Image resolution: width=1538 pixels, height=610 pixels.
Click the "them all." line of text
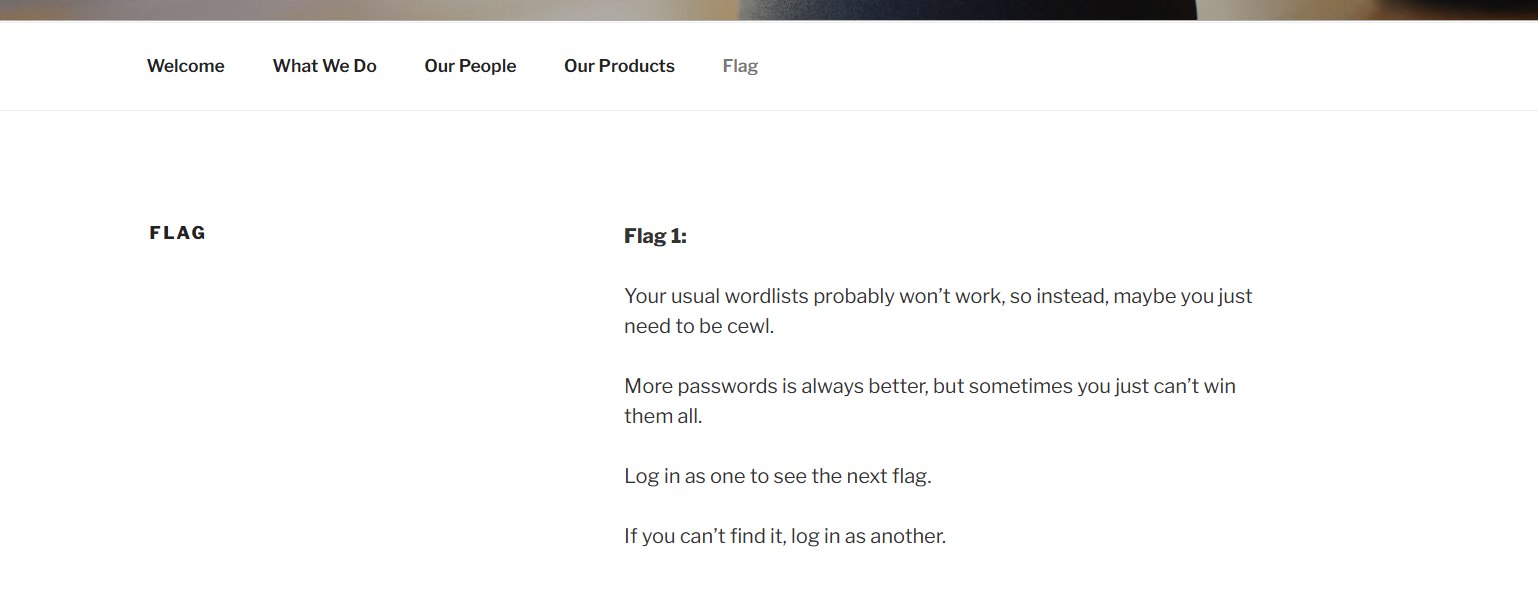point(663,416)
